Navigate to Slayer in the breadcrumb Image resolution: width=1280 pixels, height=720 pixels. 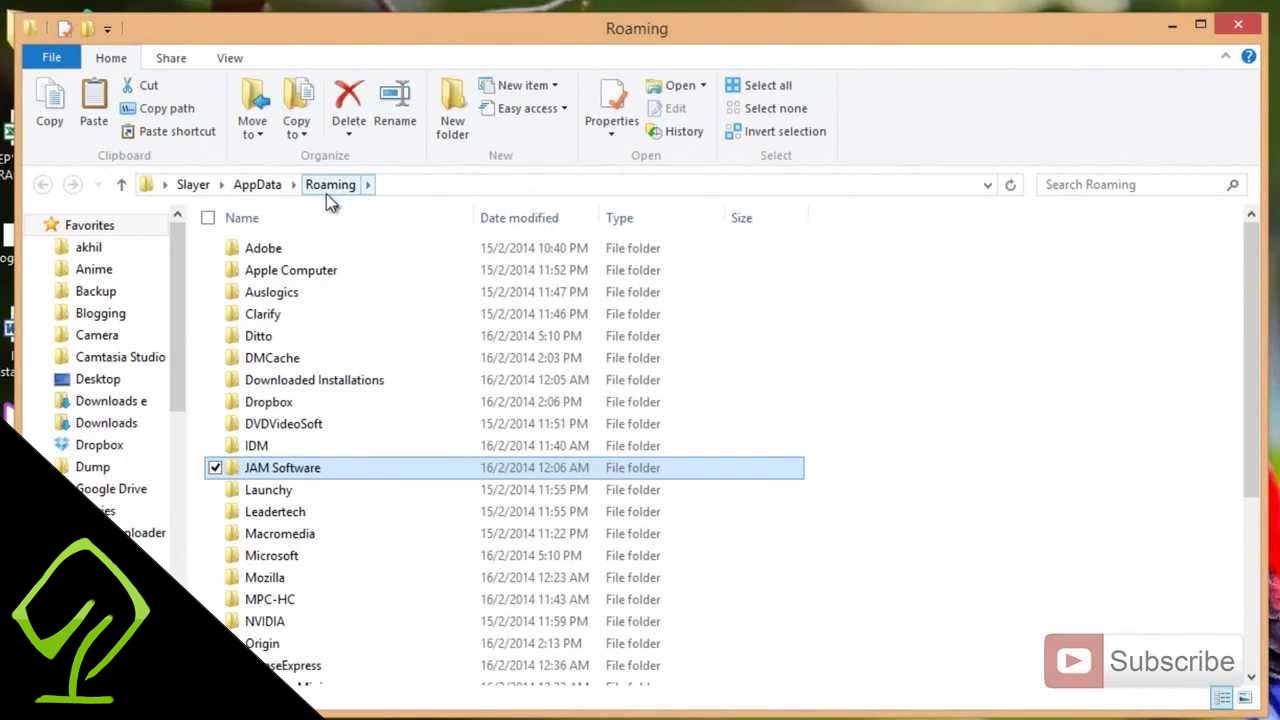tap(193, 184)
